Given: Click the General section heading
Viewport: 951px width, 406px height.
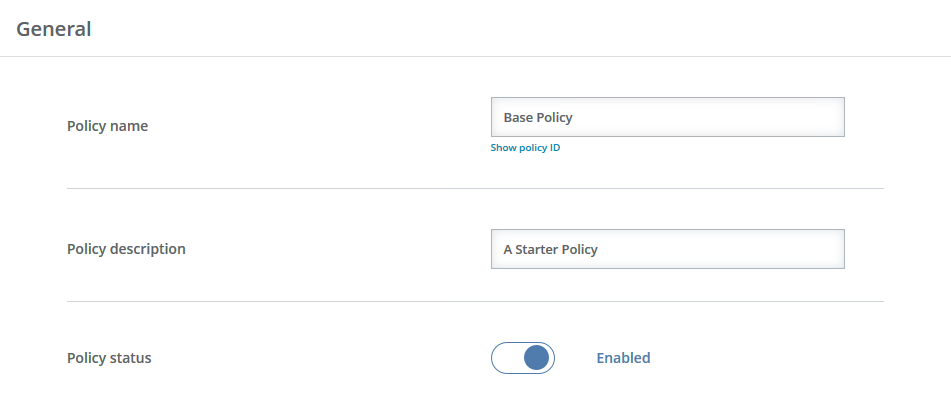Looking at the screenshot, I should 53,29.
